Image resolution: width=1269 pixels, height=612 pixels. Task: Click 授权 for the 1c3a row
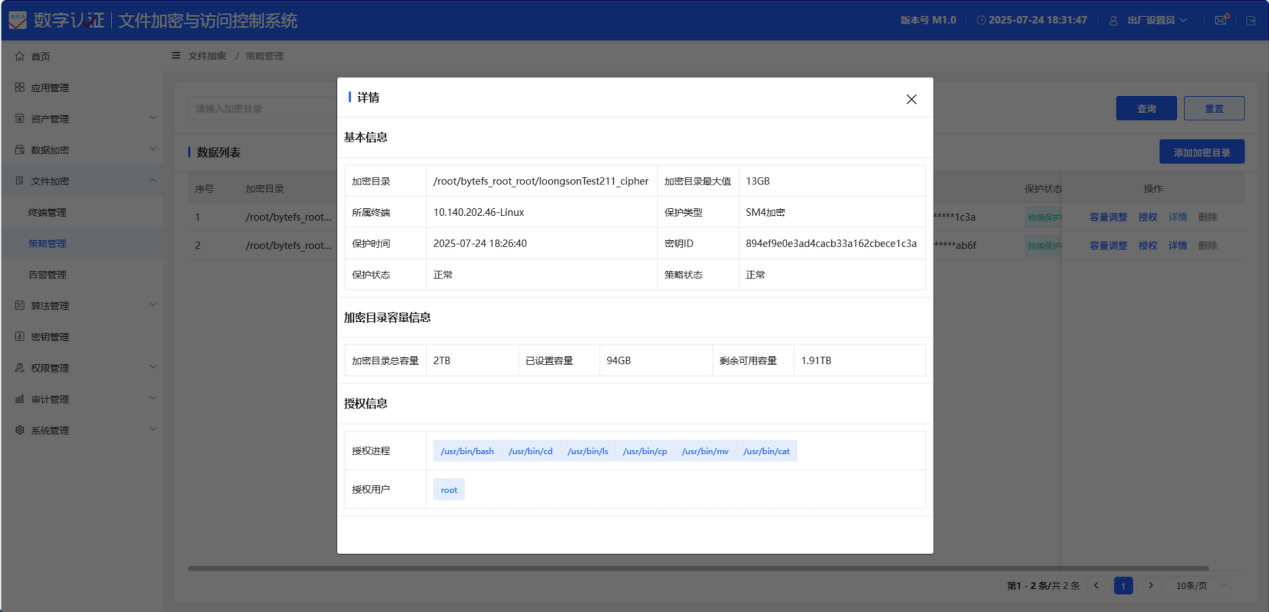coord(1148,217)
